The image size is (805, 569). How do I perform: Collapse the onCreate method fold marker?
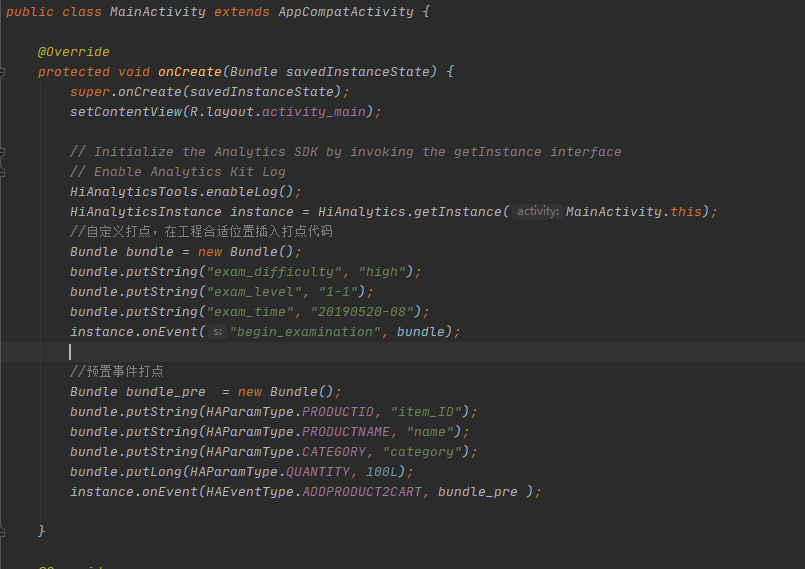click(x=2, y=72)
